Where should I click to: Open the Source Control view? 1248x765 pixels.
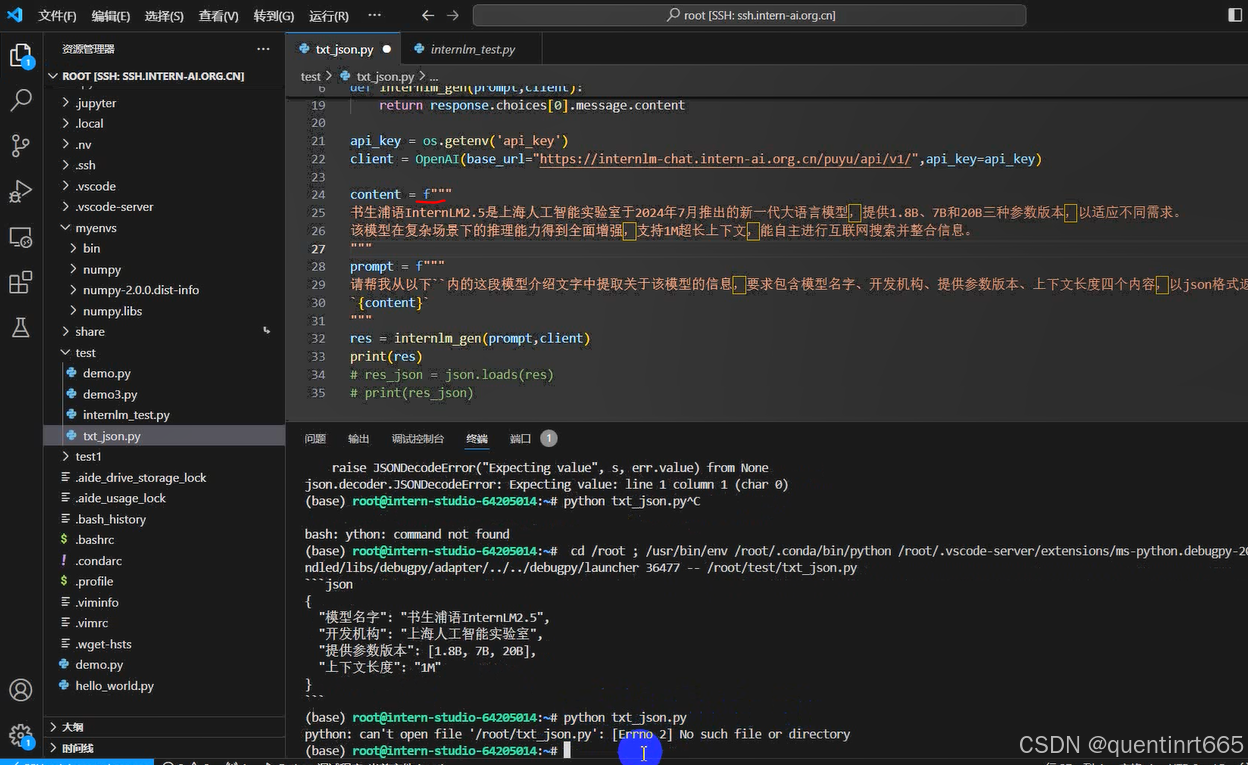click(20, 146)
